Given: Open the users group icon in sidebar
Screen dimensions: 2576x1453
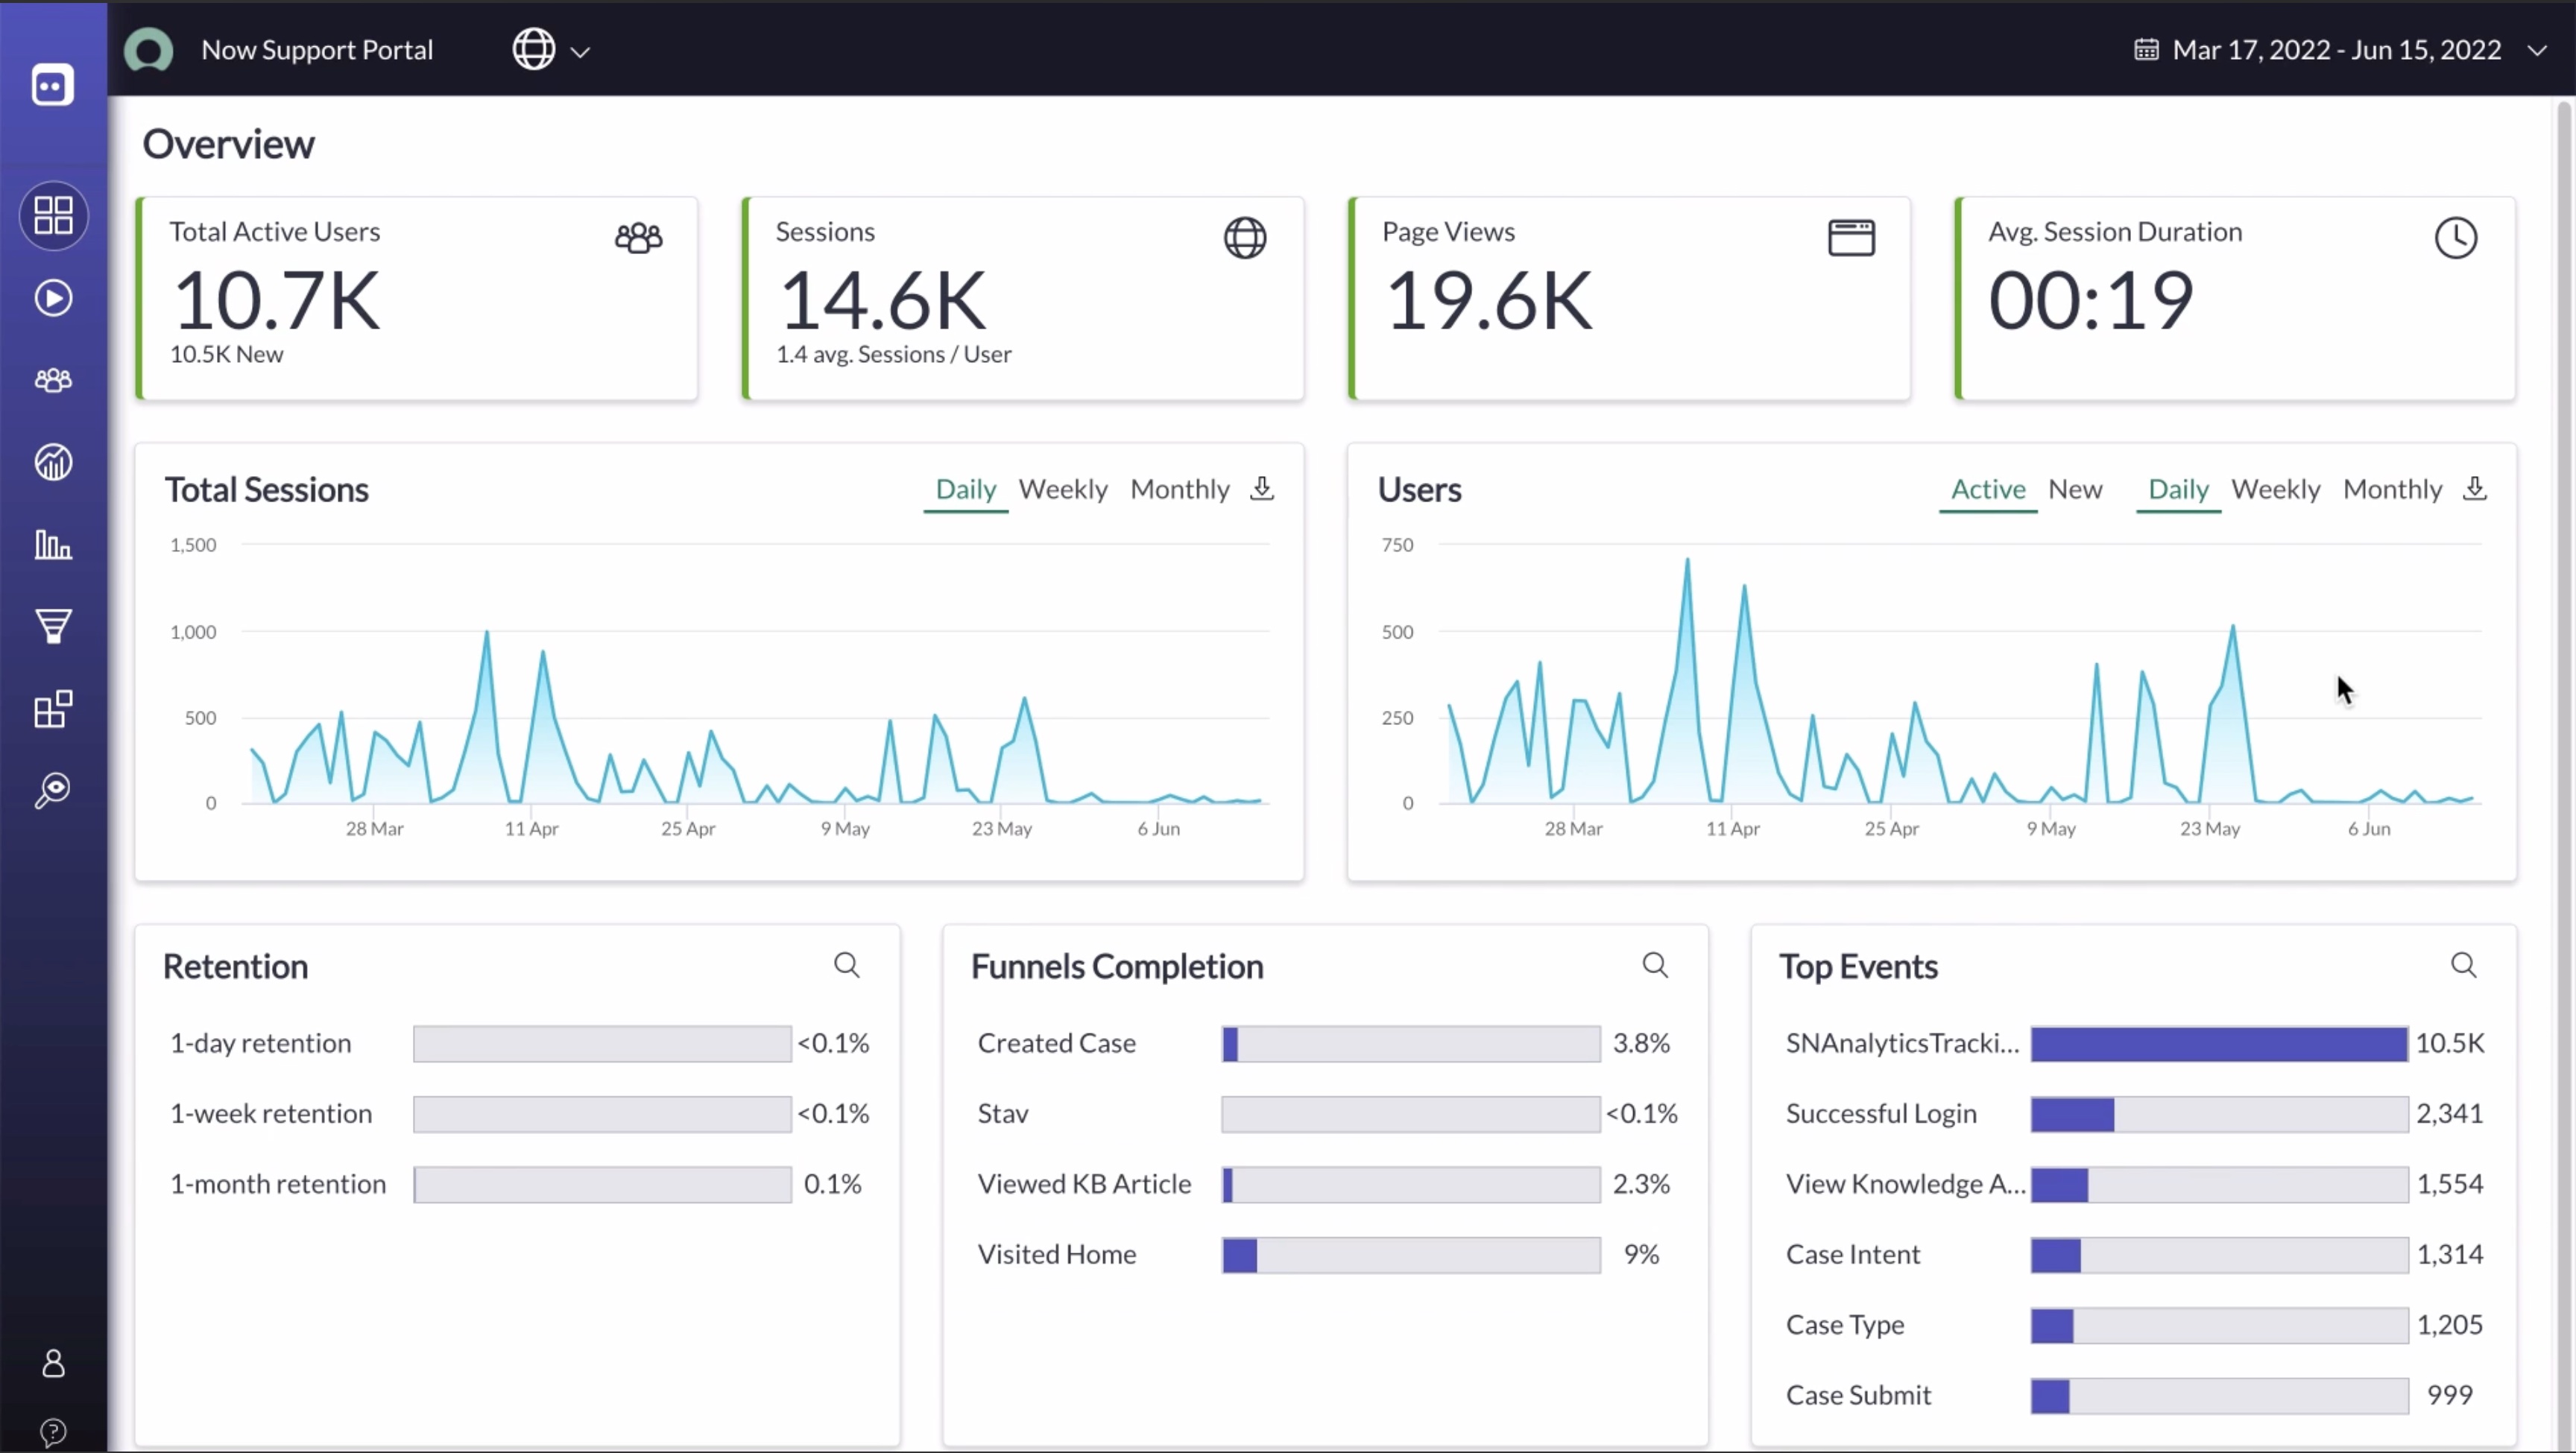Looking at the screenshot, I should pyautogui.click(x=53, y=380).
